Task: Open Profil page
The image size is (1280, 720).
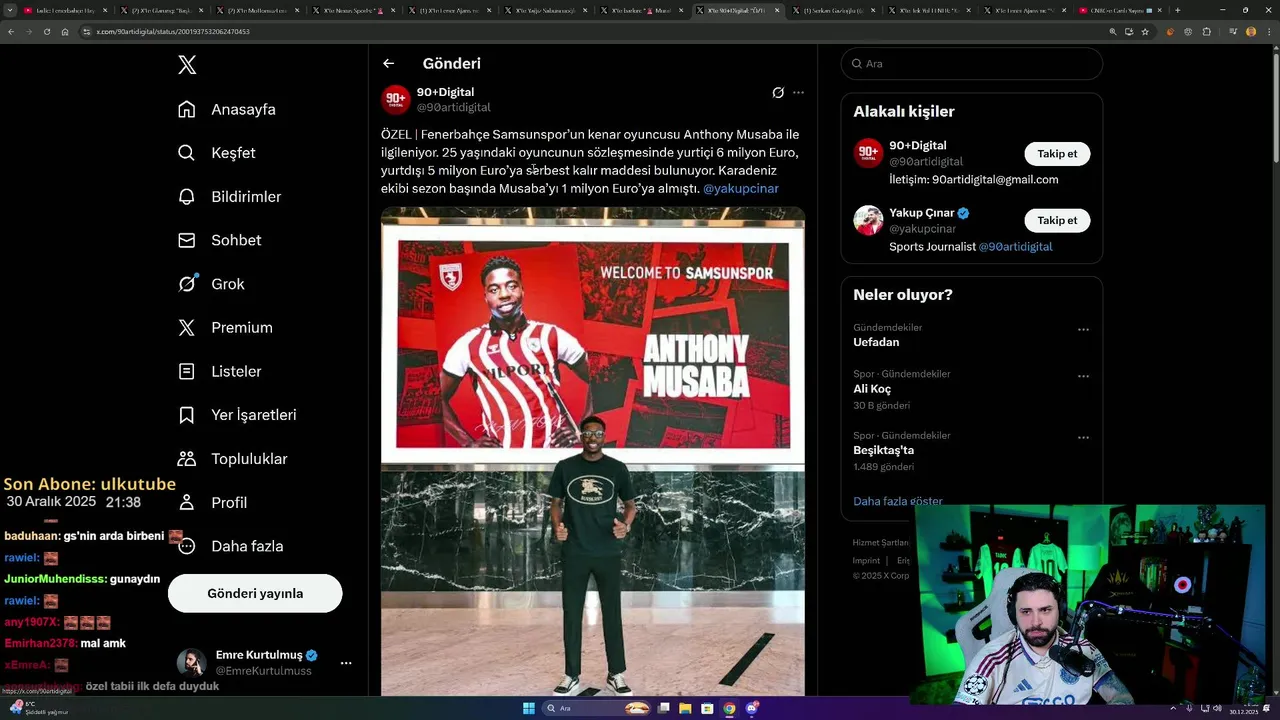Action: [212, 502]
